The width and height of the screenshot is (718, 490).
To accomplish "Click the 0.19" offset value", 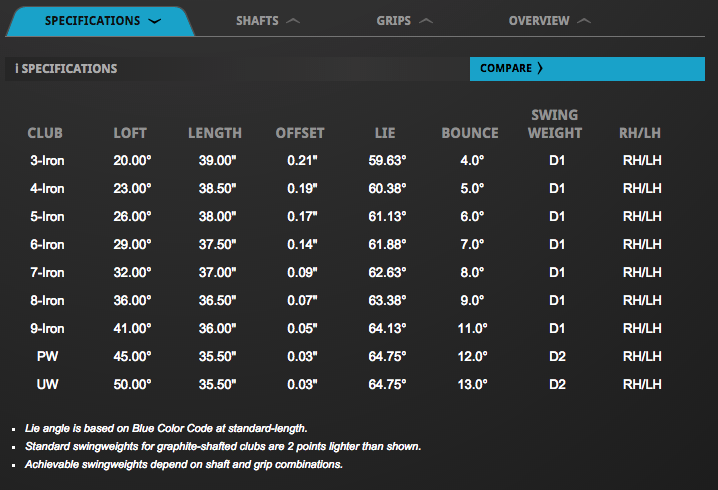I will point(302,189).
